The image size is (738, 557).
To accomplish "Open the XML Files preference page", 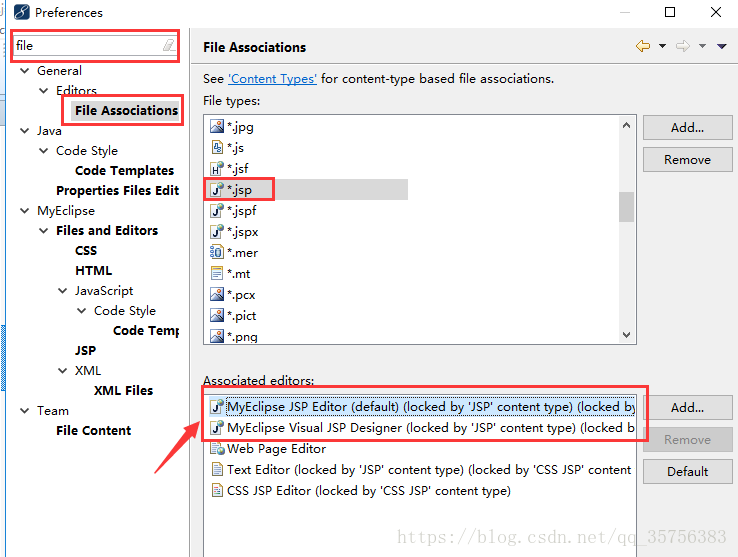I will (123, 390).
